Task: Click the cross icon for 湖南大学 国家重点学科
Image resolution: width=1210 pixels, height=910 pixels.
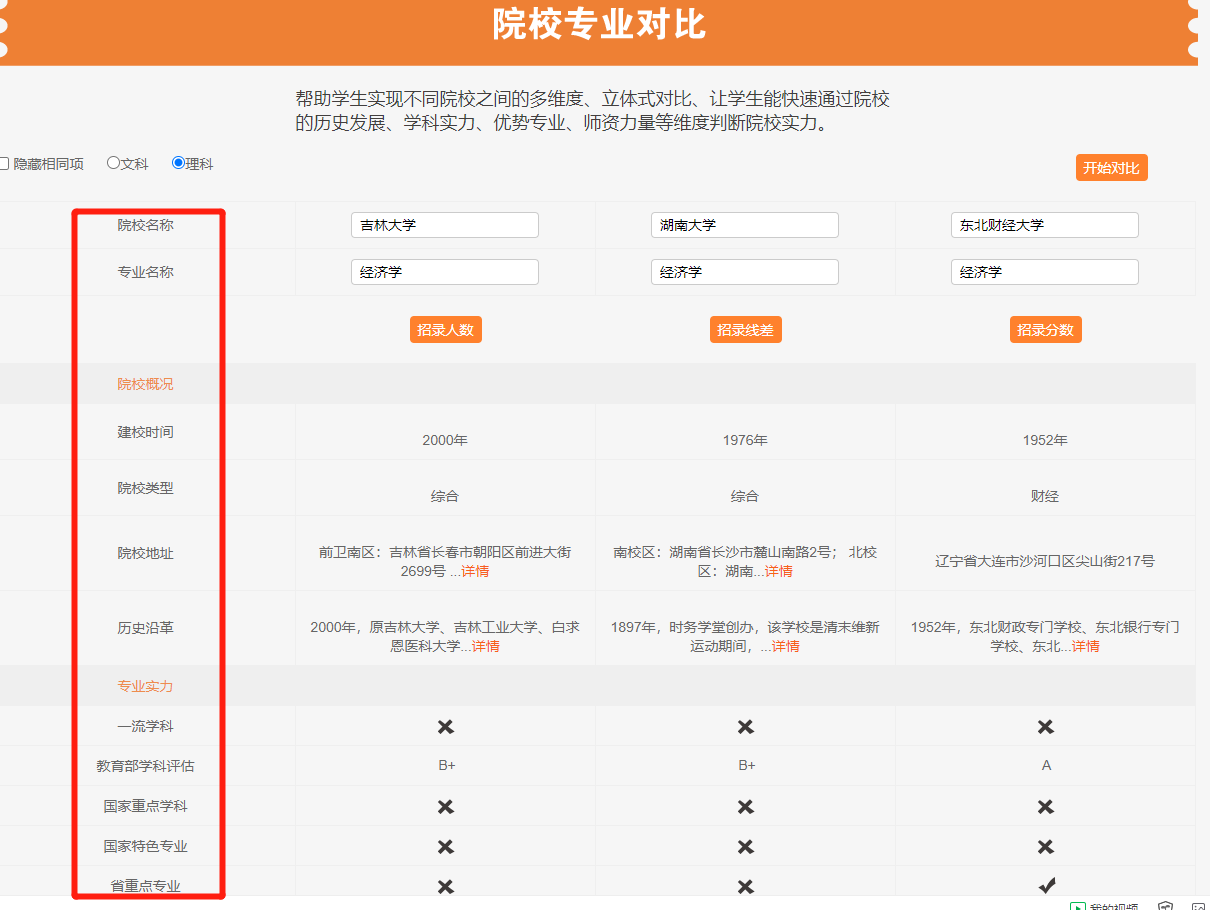Action: tap(745, 806)
